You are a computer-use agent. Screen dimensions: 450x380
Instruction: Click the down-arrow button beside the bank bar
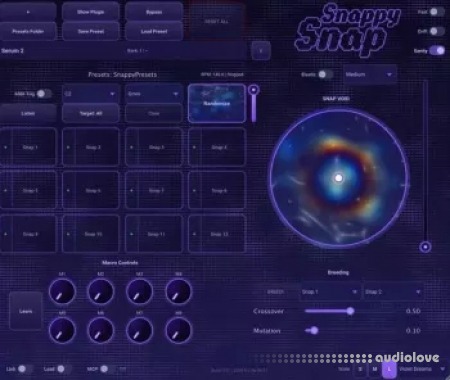[x=261, y=51]
